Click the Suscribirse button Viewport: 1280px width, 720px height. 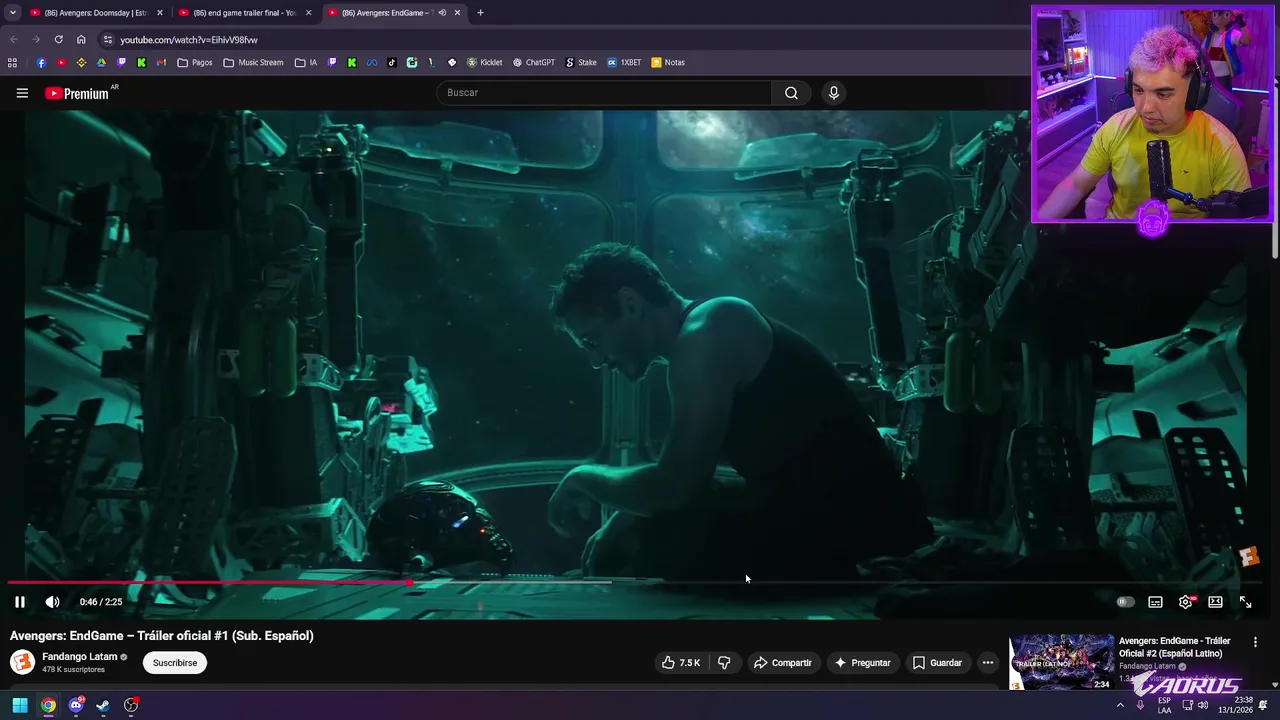175,663
